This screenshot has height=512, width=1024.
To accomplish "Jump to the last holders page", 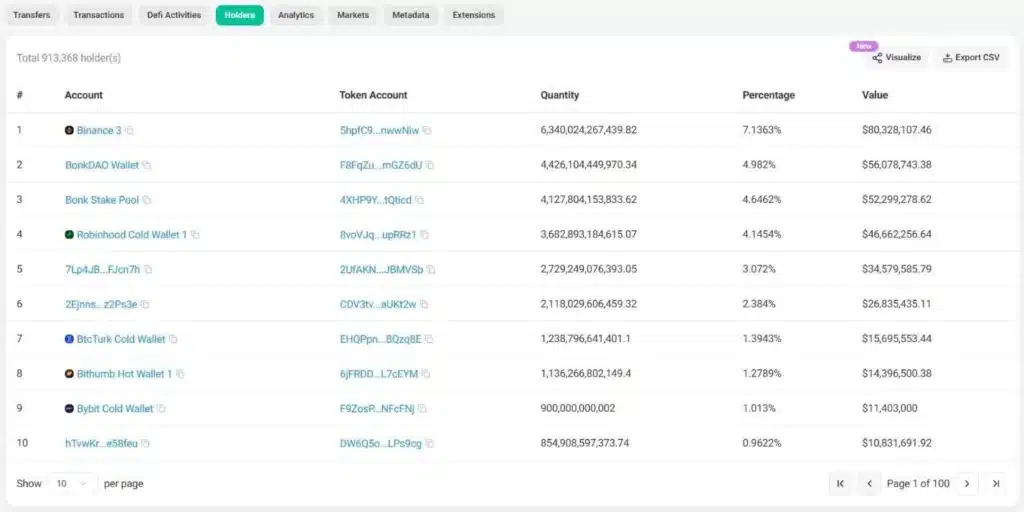I will (x=996, y=483).
